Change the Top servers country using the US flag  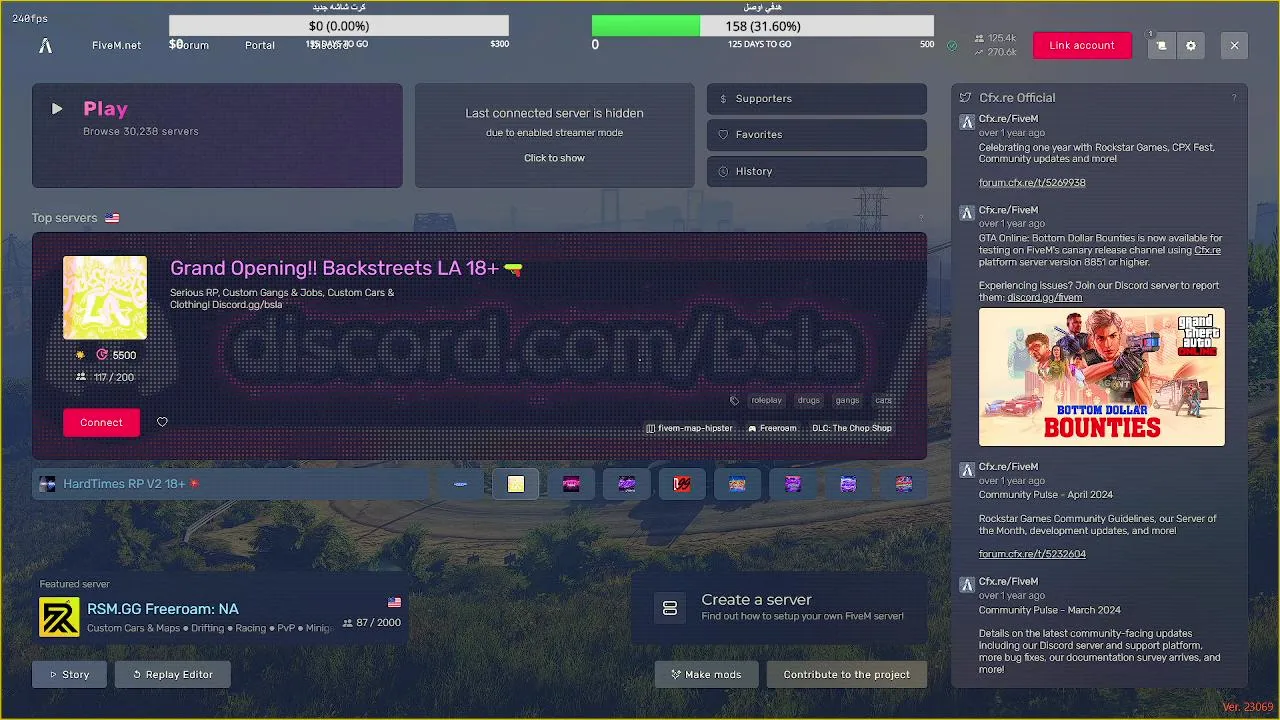point(112,218)
